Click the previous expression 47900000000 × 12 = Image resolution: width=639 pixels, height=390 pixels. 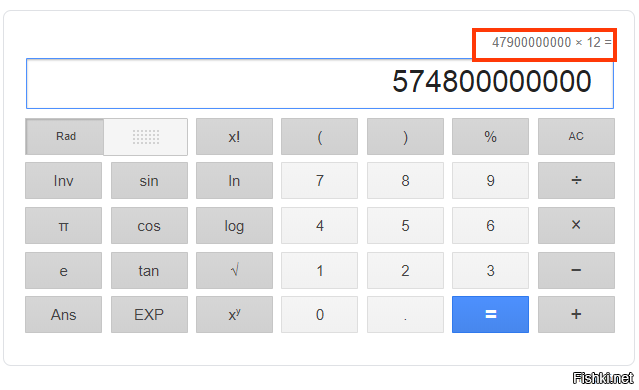tap(552, 42)
